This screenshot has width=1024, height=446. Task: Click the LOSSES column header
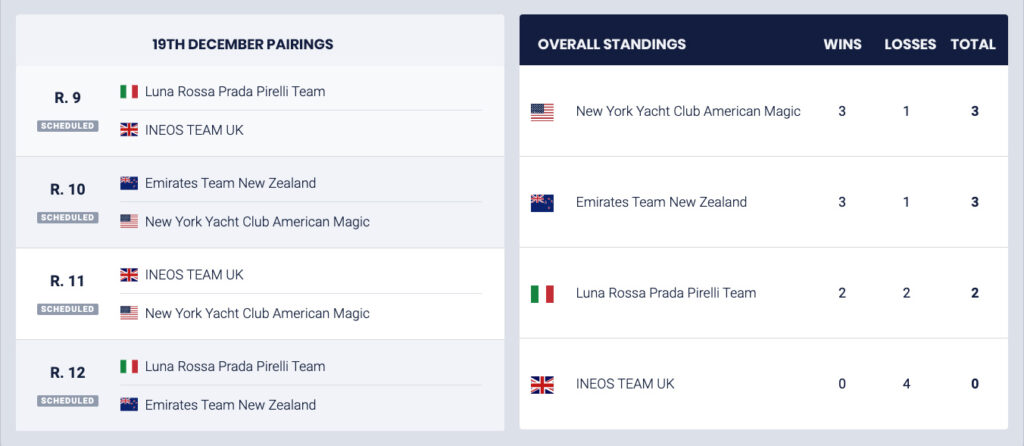(x=910, y=44)
